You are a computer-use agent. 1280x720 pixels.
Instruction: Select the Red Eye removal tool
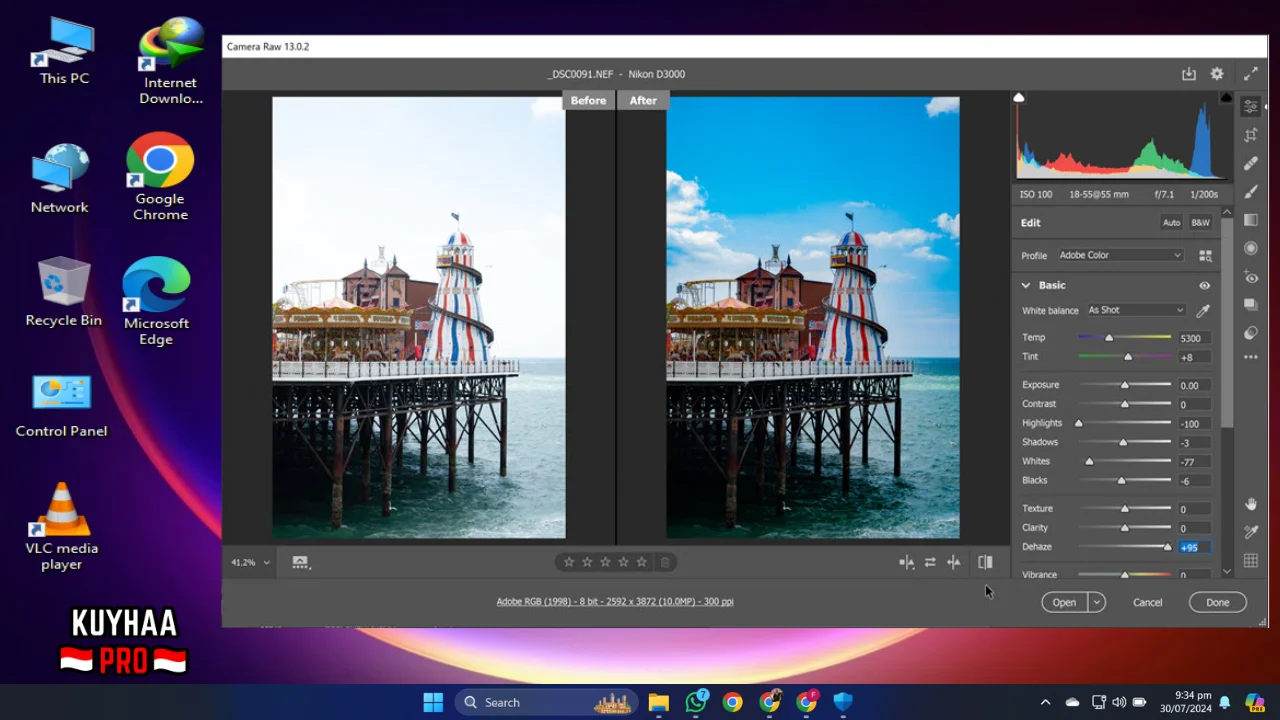(x=1251, y=277)
